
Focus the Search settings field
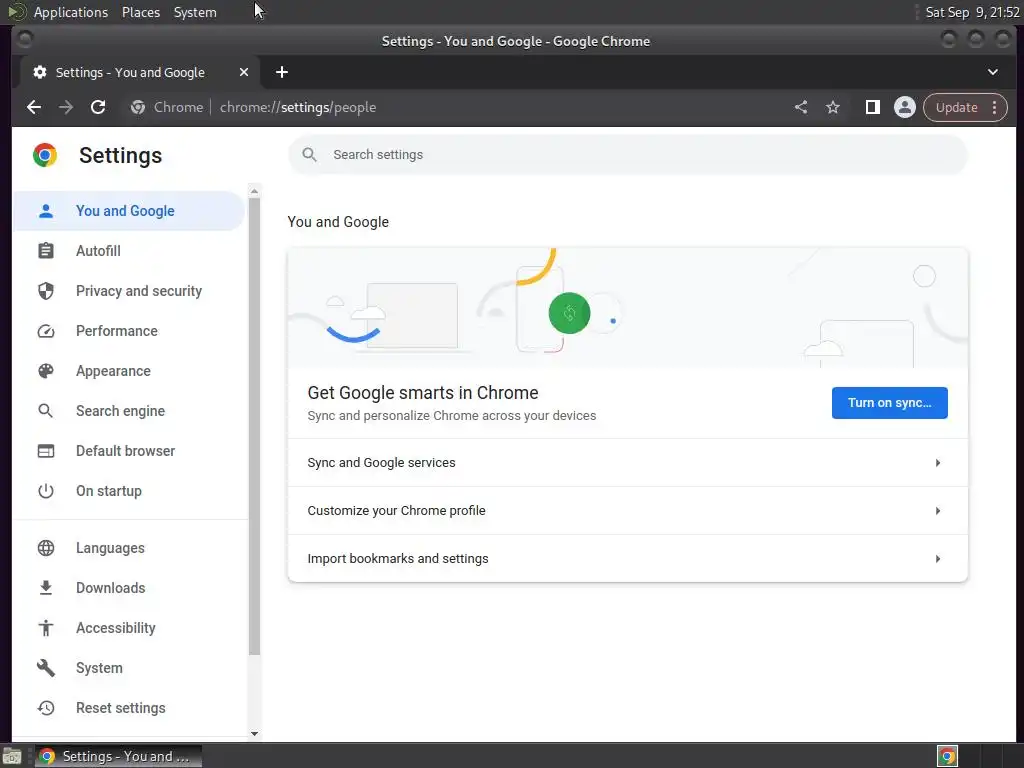click(x=628, y=155)
